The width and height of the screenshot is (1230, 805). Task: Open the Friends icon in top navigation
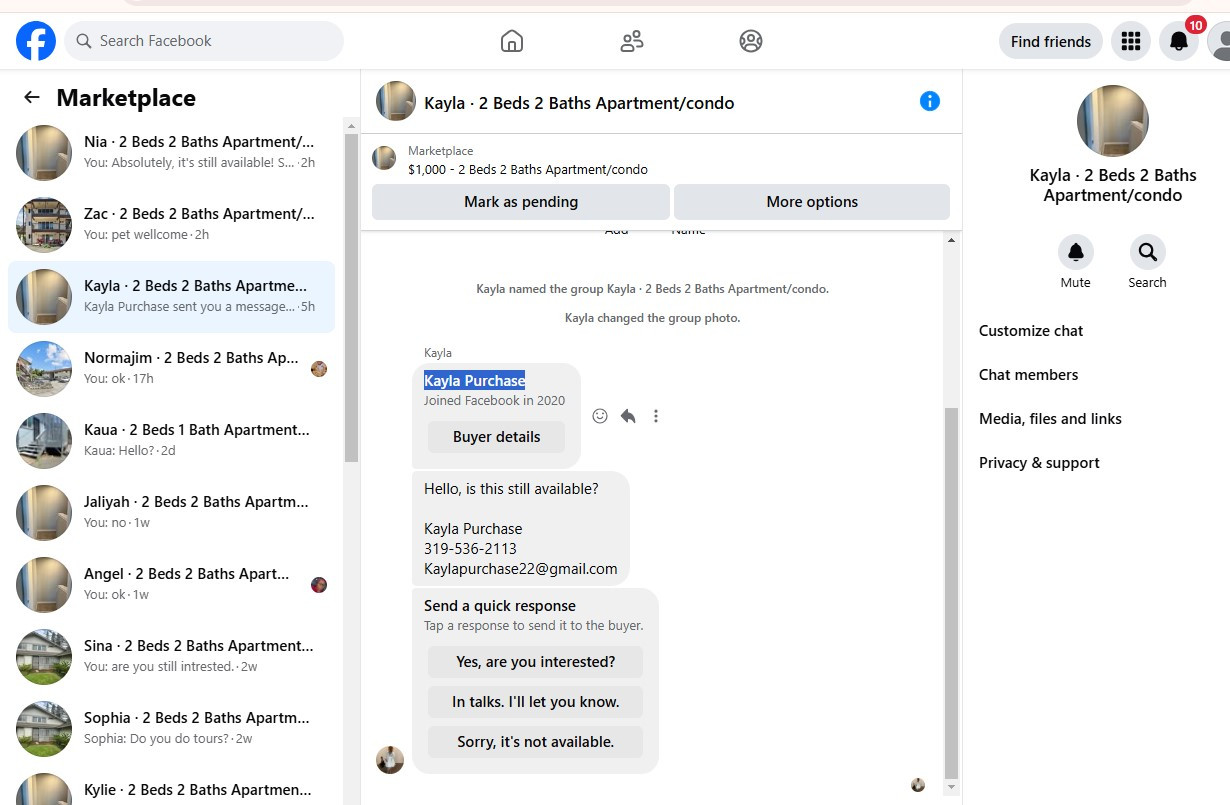(x=631, y=41)
